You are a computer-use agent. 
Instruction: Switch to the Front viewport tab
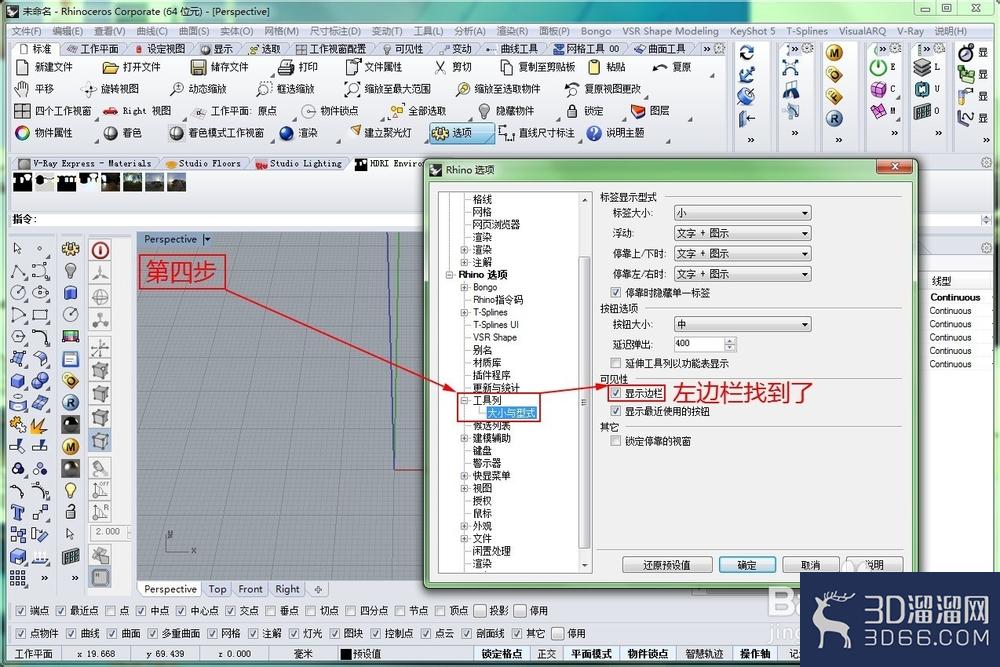[250, 589]
